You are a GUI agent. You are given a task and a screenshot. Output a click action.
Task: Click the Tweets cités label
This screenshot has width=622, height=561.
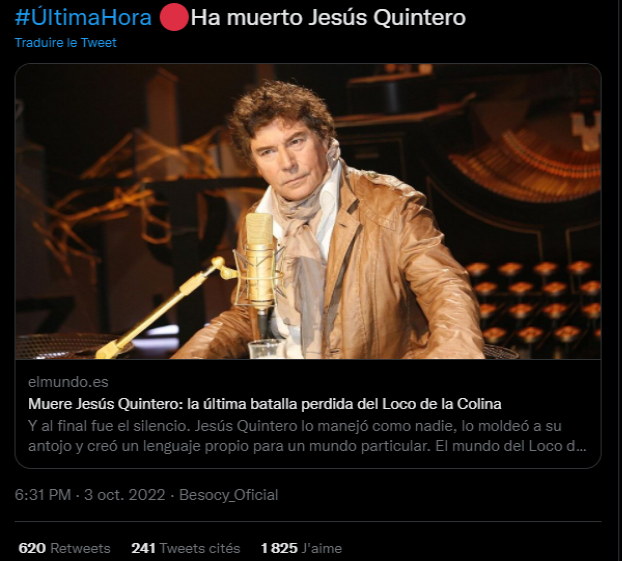pos(200,548)
